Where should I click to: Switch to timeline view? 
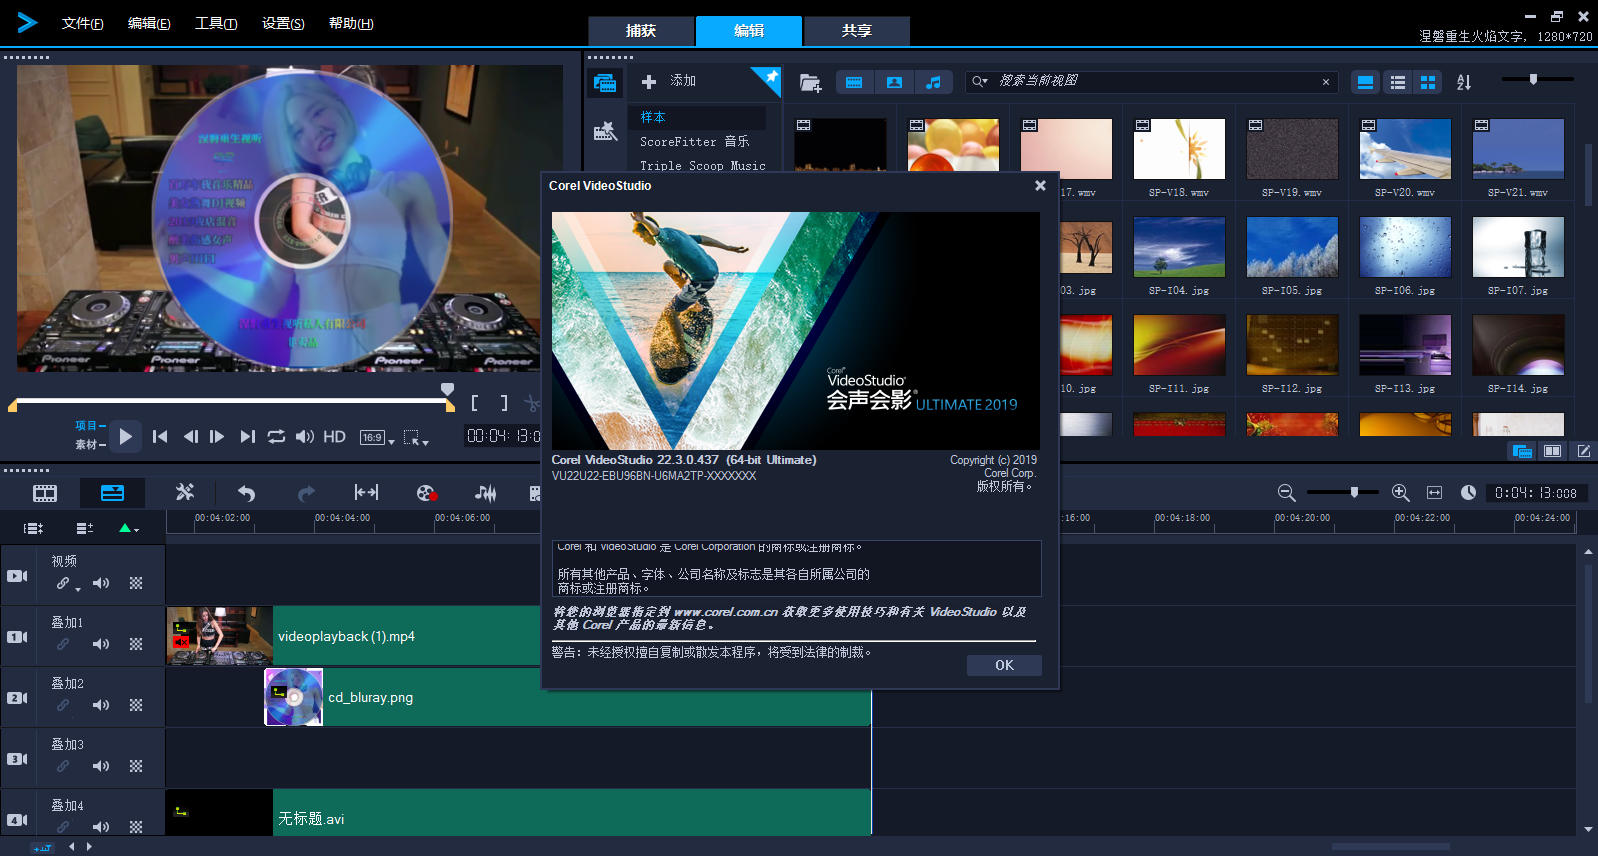pyautogui.click(x=113, y=493)
